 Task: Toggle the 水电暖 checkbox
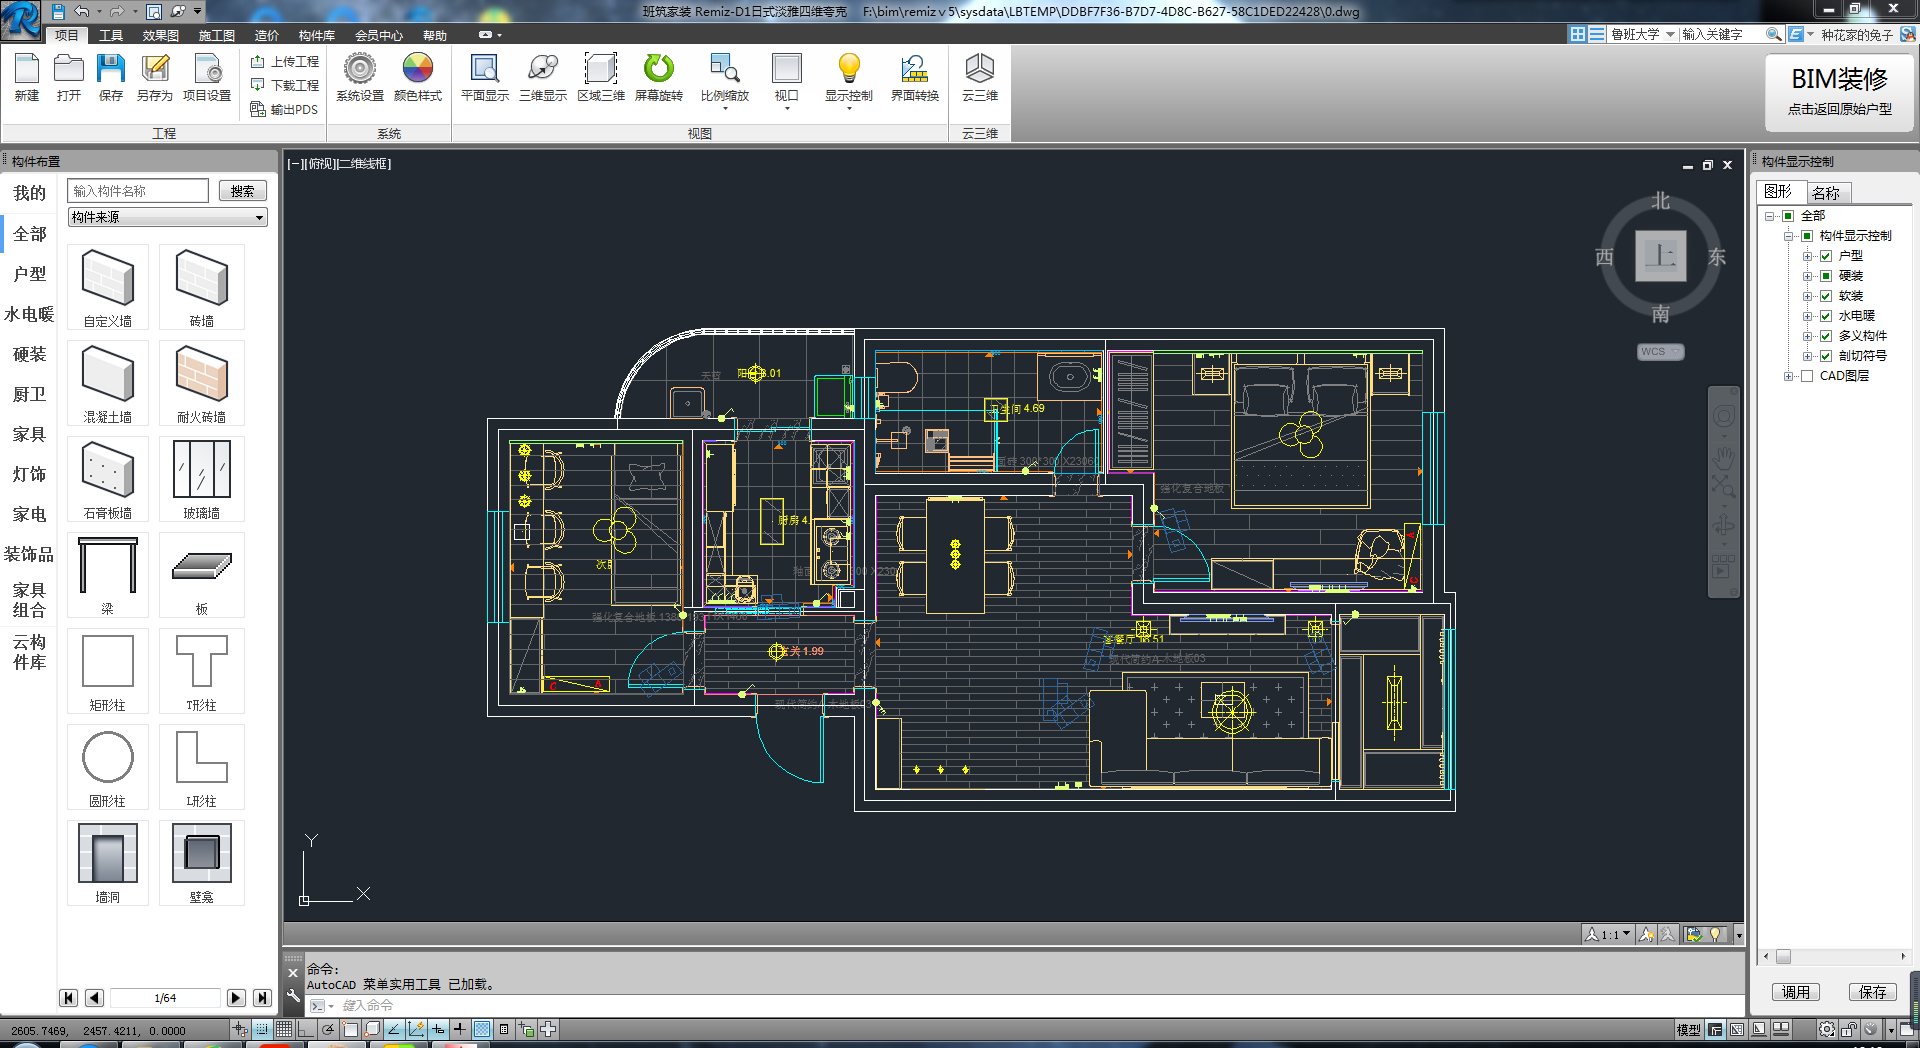1826,316
